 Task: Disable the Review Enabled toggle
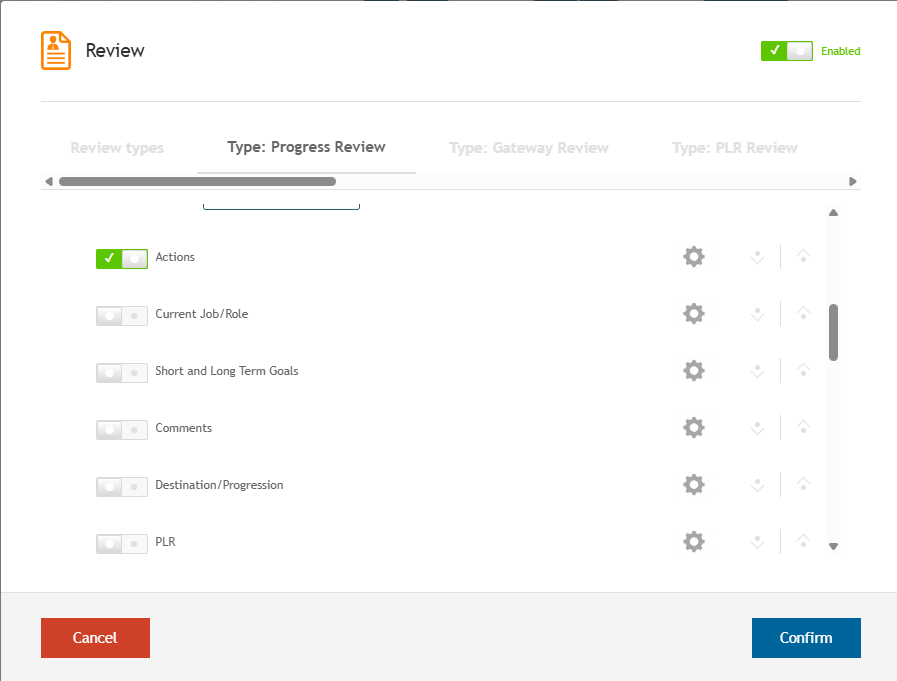pyautogui.click(x=787, y=51)
